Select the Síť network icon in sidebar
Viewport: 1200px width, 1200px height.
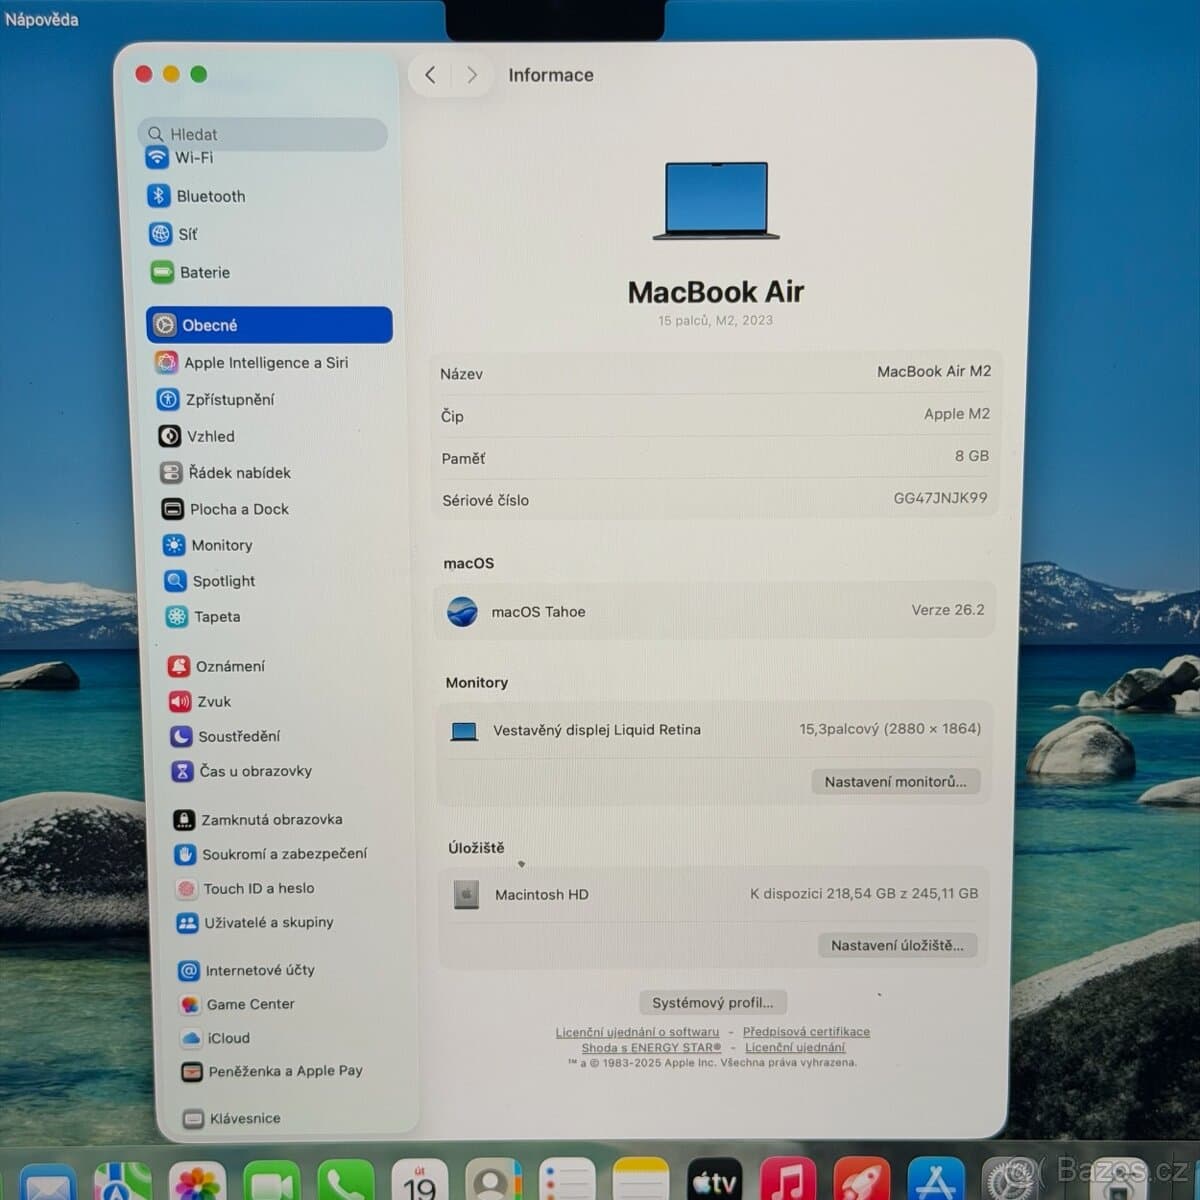[x=160, y=234]
